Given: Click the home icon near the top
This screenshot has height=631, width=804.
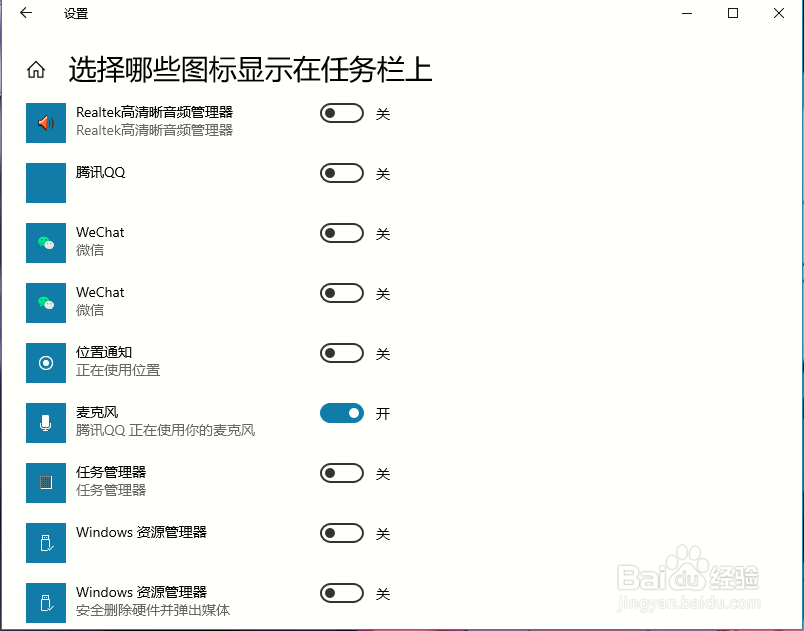Looking at the screenshot, I should point(36,69).
